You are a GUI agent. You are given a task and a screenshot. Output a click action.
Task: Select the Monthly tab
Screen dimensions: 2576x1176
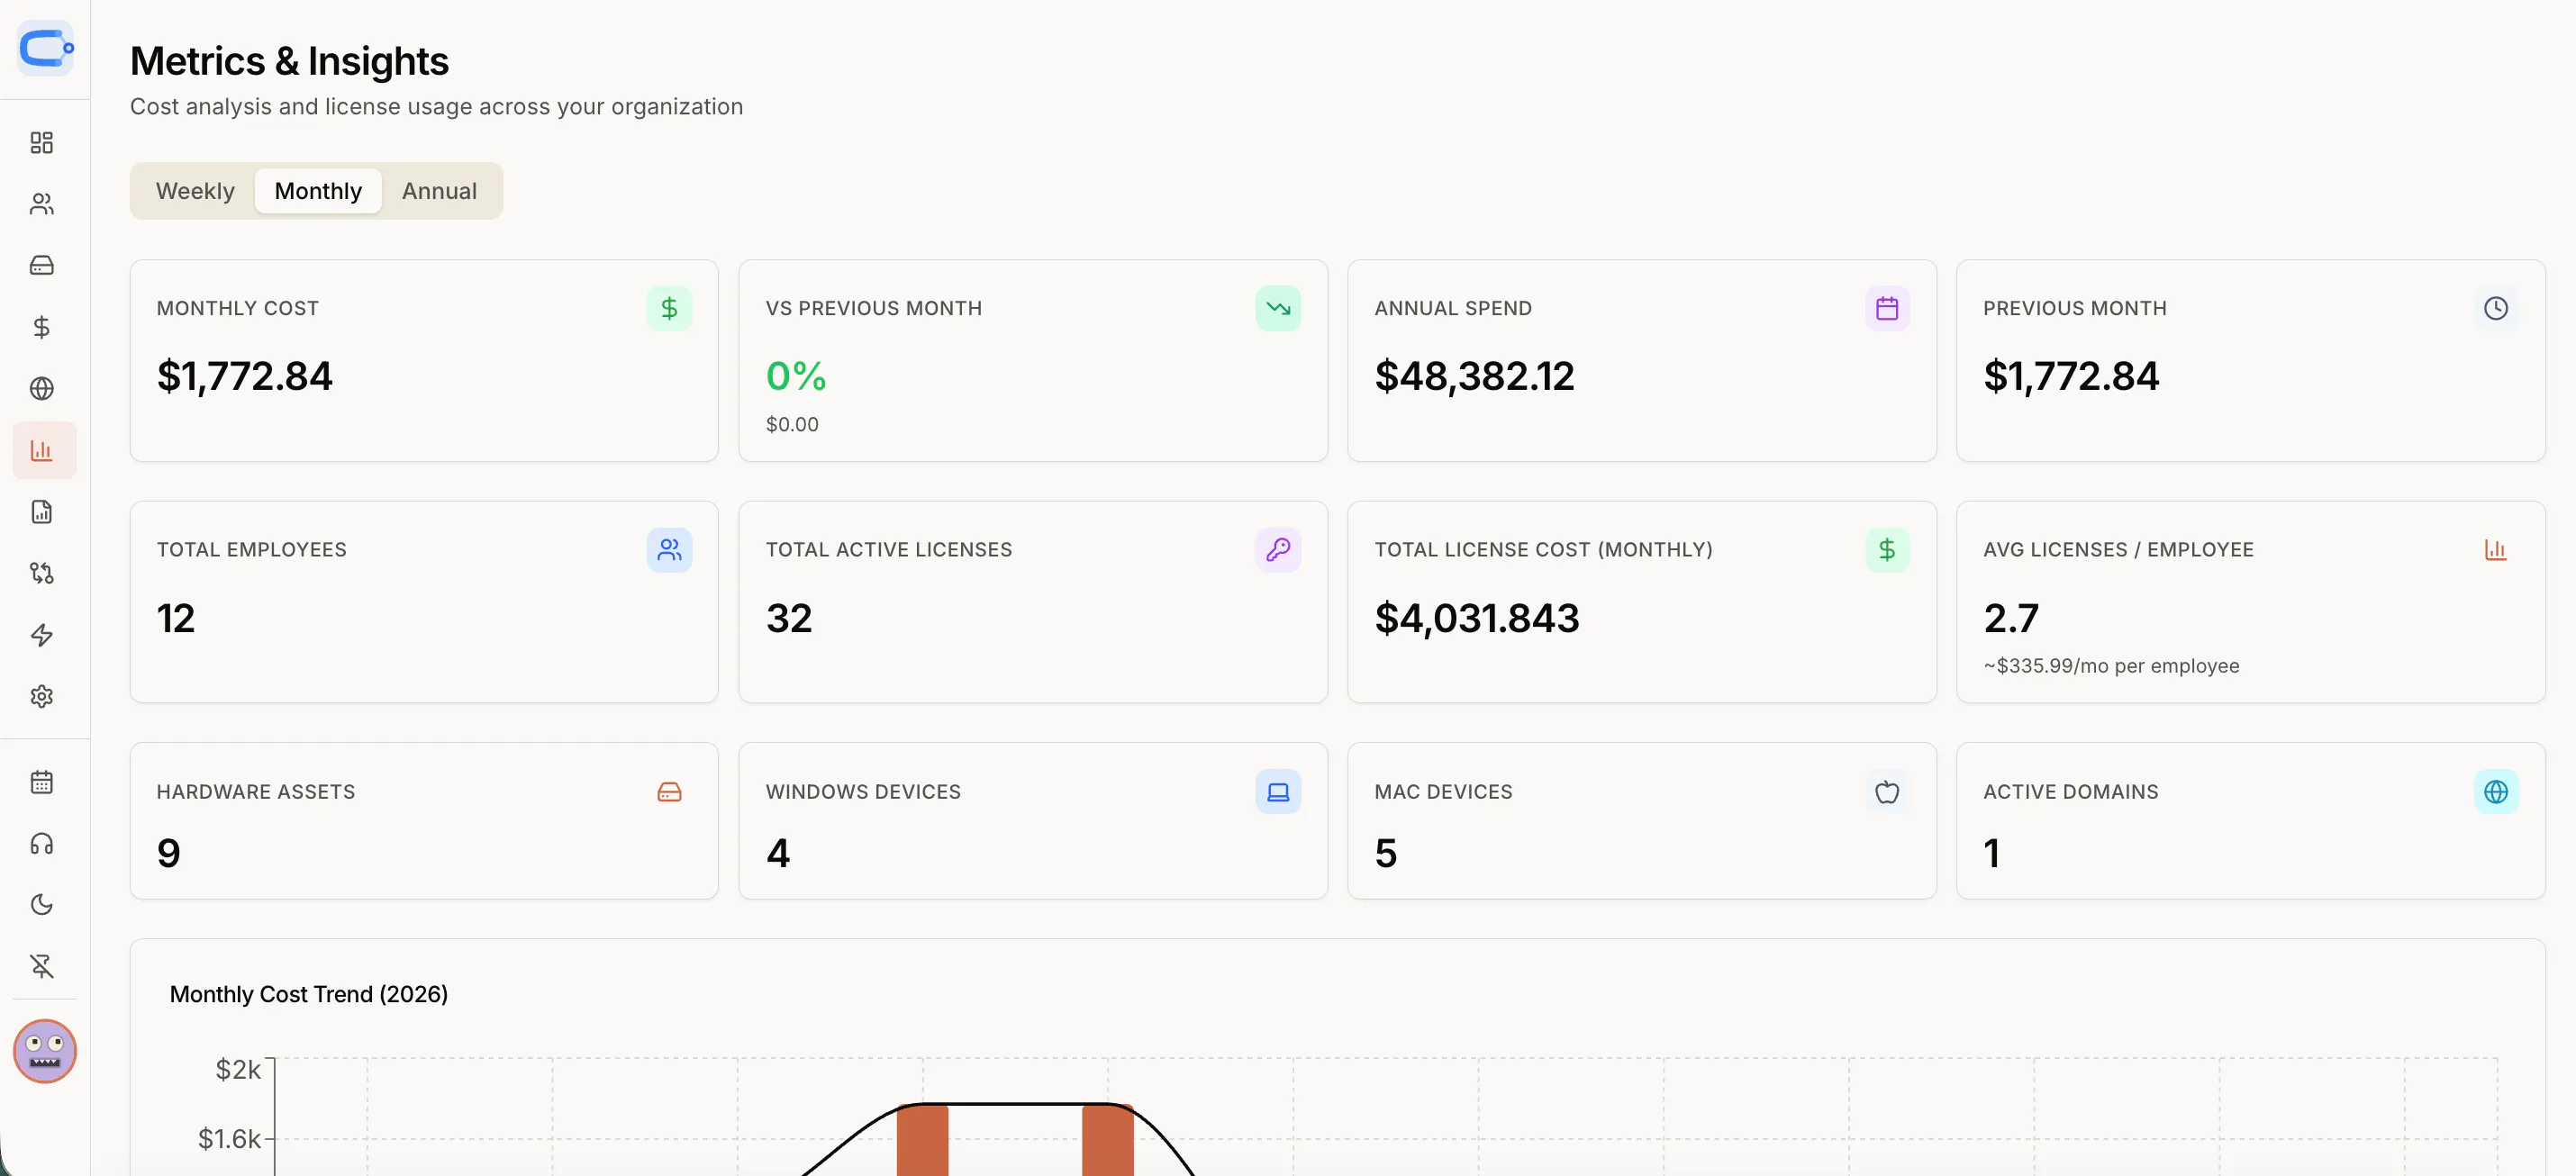pos(318,191)
